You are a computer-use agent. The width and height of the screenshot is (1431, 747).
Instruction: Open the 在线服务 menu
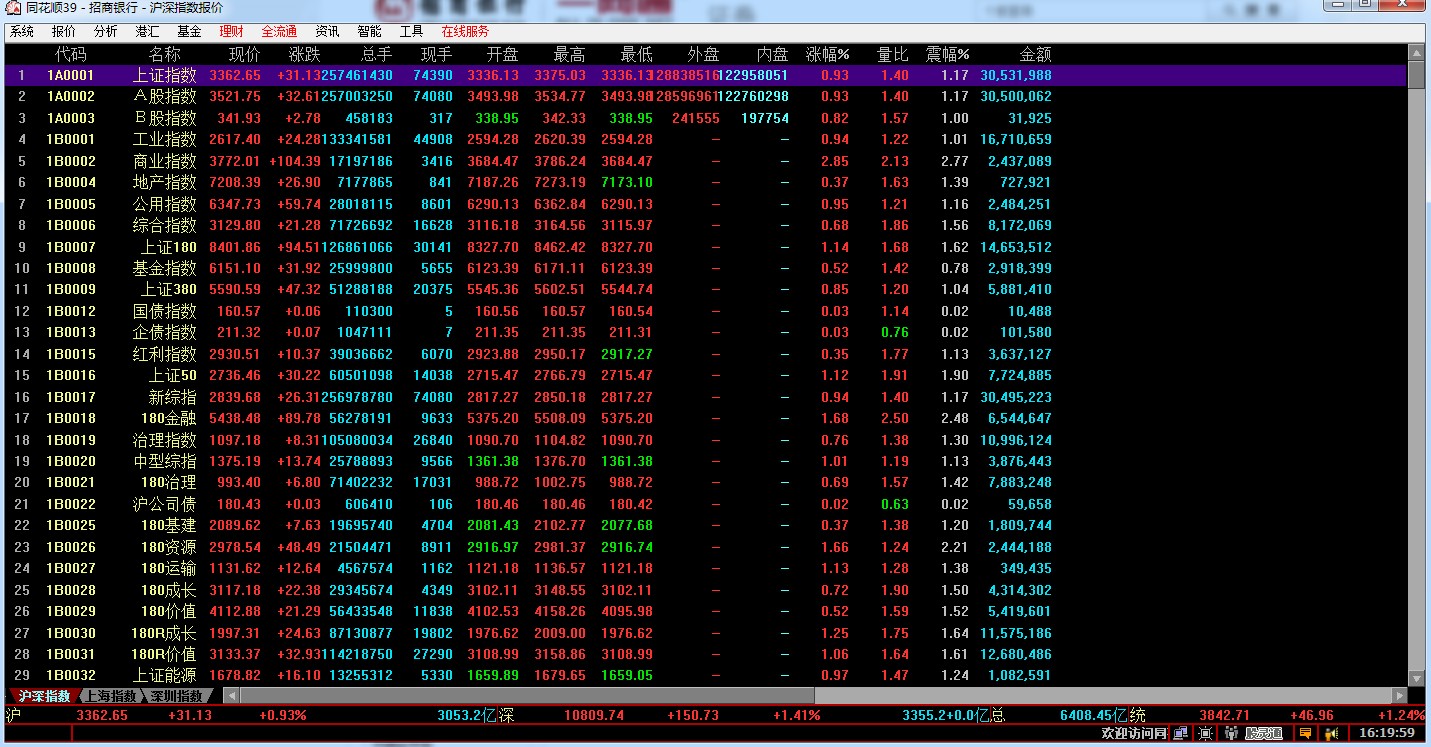click(465, 32)
